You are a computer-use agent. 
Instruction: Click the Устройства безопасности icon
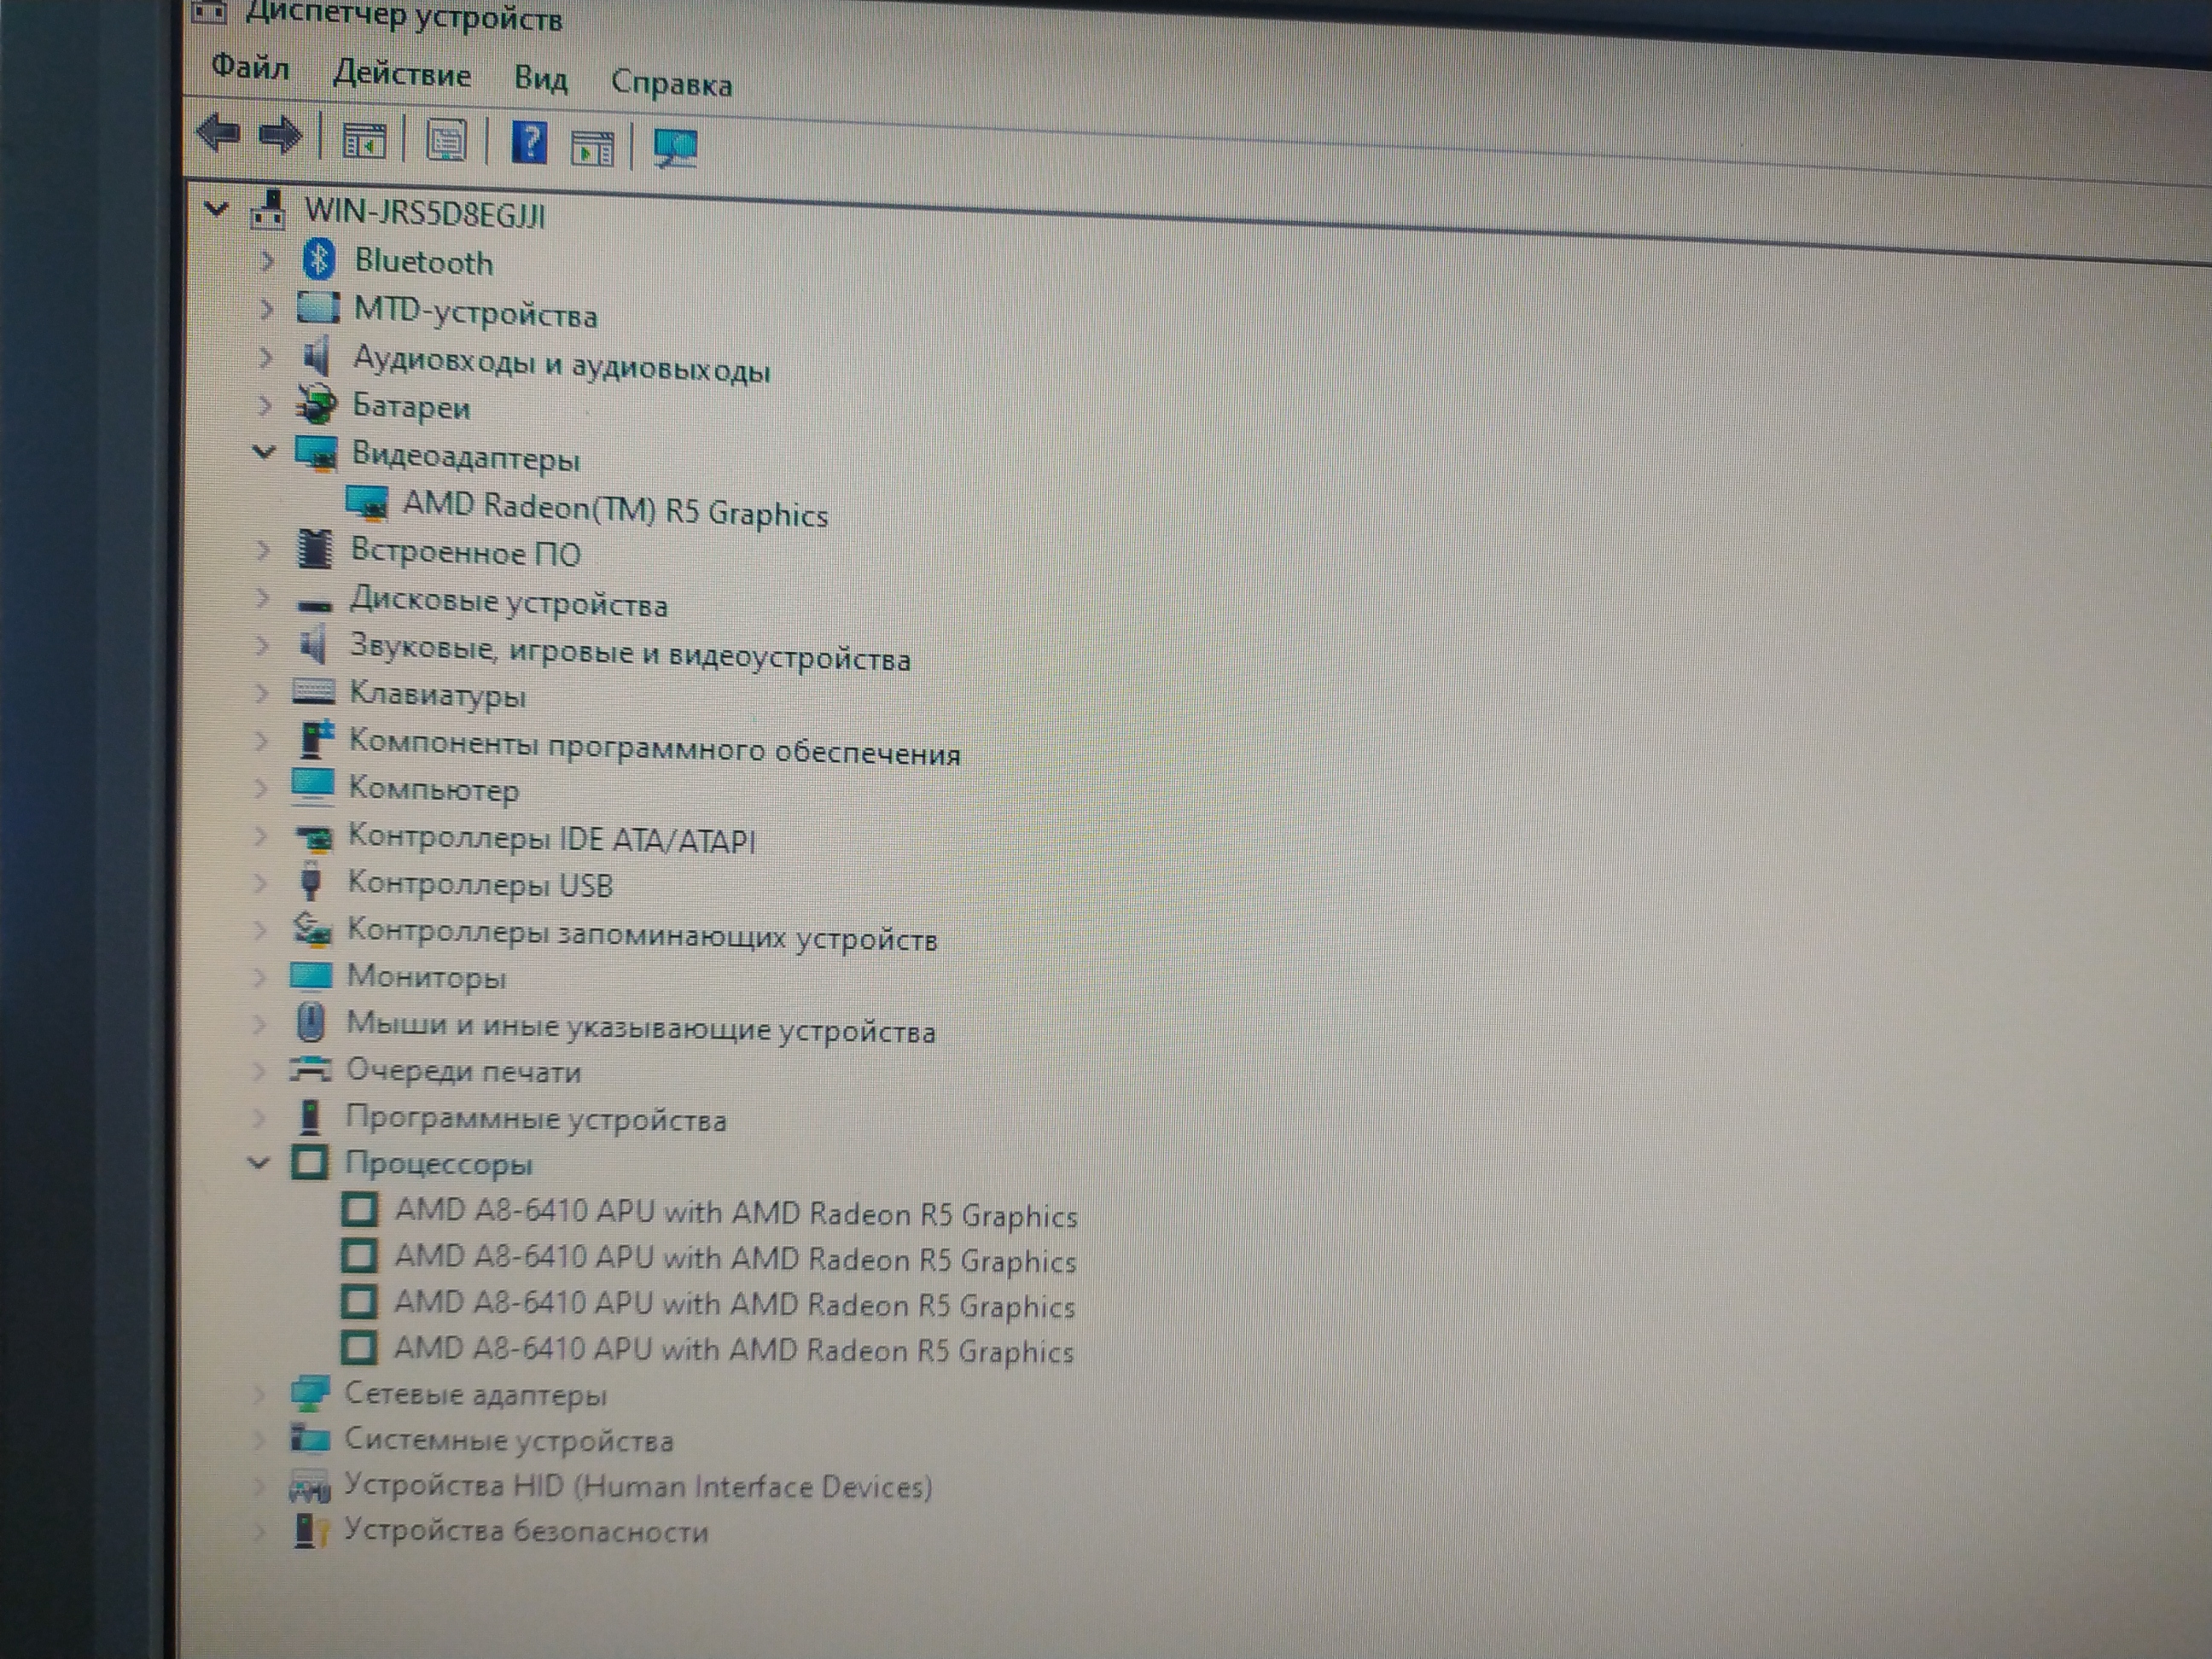(310, 1529)
